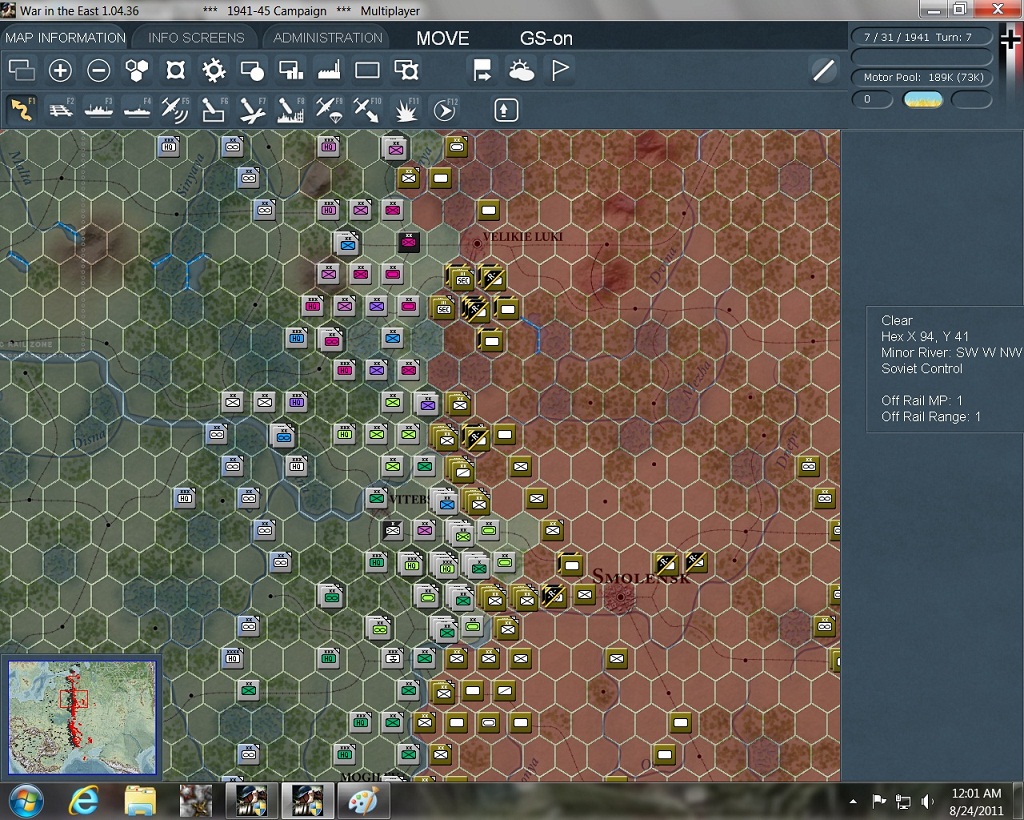Click the VELIKIE LUKI city on map
This screenshot has width=1024, height=820.
[x=477, y=244]
